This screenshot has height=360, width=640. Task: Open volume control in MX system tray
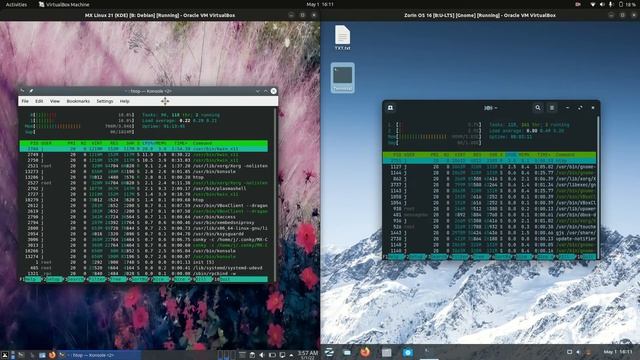click(x=262, y=355)
